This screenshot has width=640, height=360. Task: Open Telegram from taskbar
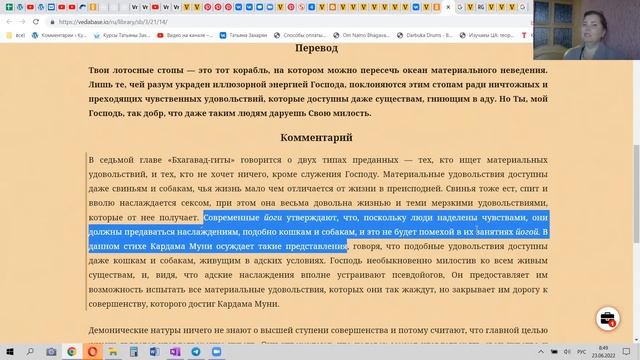click(196, 351)
